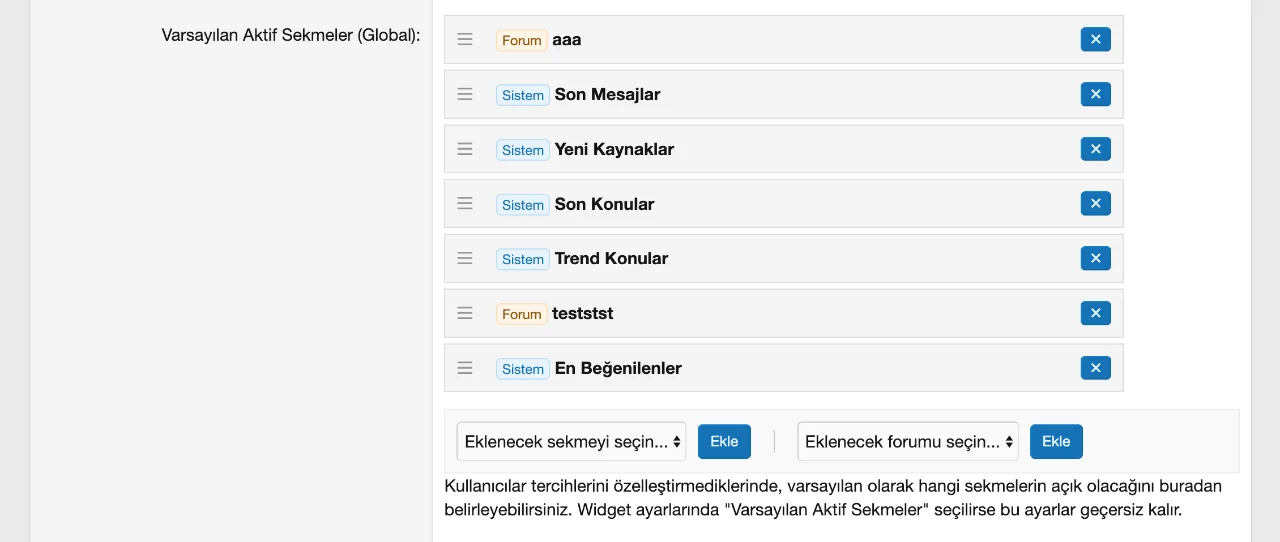1280x542 pixels.
Task: Click drag handle of 'Son Konular'
Action: pos(465,204)
